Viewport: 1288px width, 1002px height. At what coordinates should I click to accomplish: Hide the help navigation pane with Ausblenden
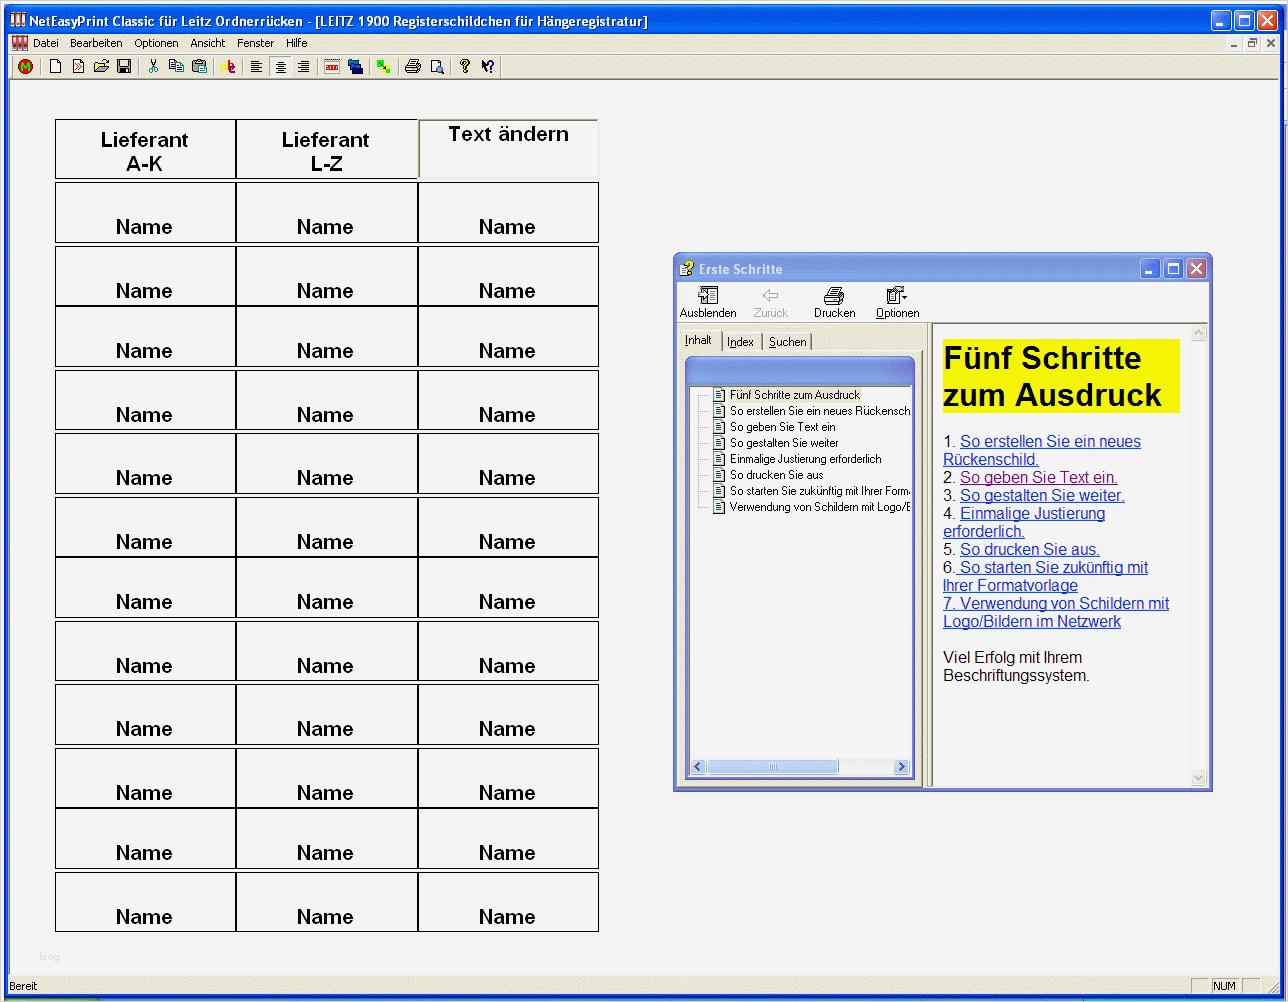point(708,302)
